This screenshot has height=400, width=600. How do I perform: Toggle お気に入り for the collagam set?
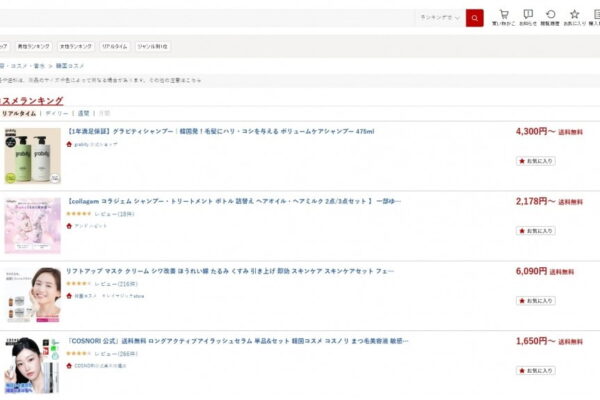535,230
